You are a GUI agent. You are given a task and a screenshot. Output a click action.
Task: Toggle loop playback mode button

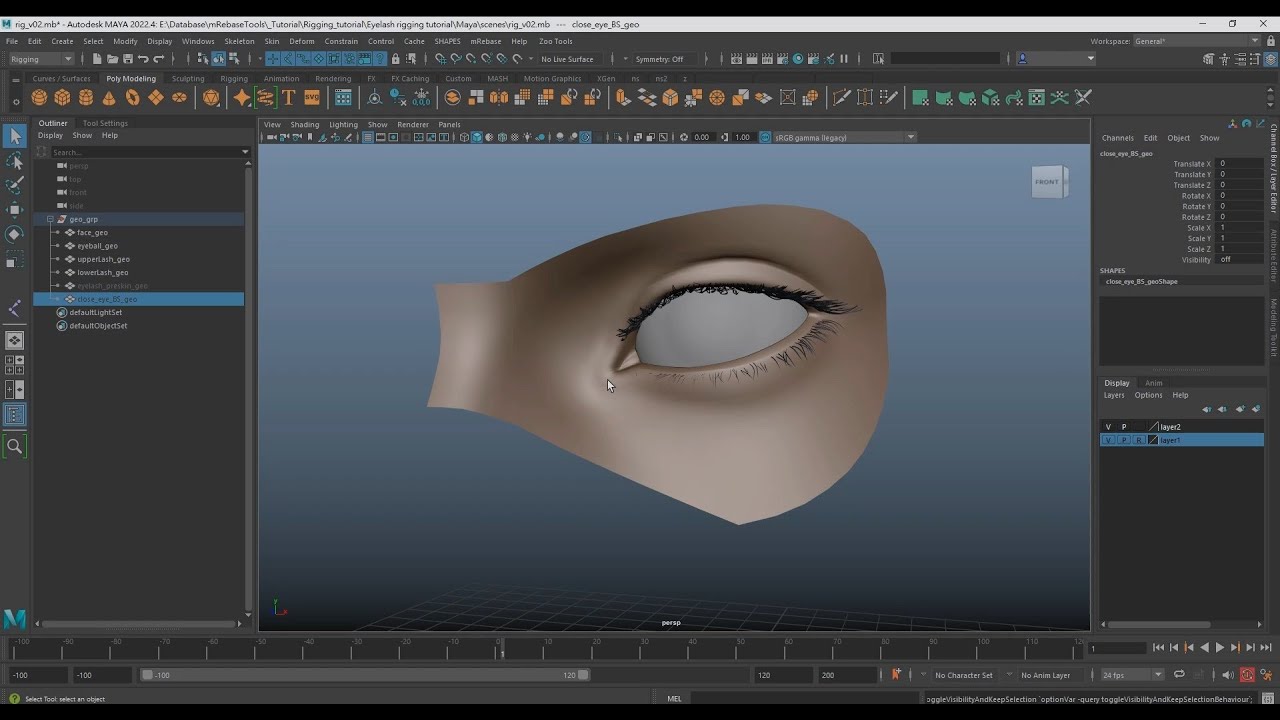coord(1179,675)
